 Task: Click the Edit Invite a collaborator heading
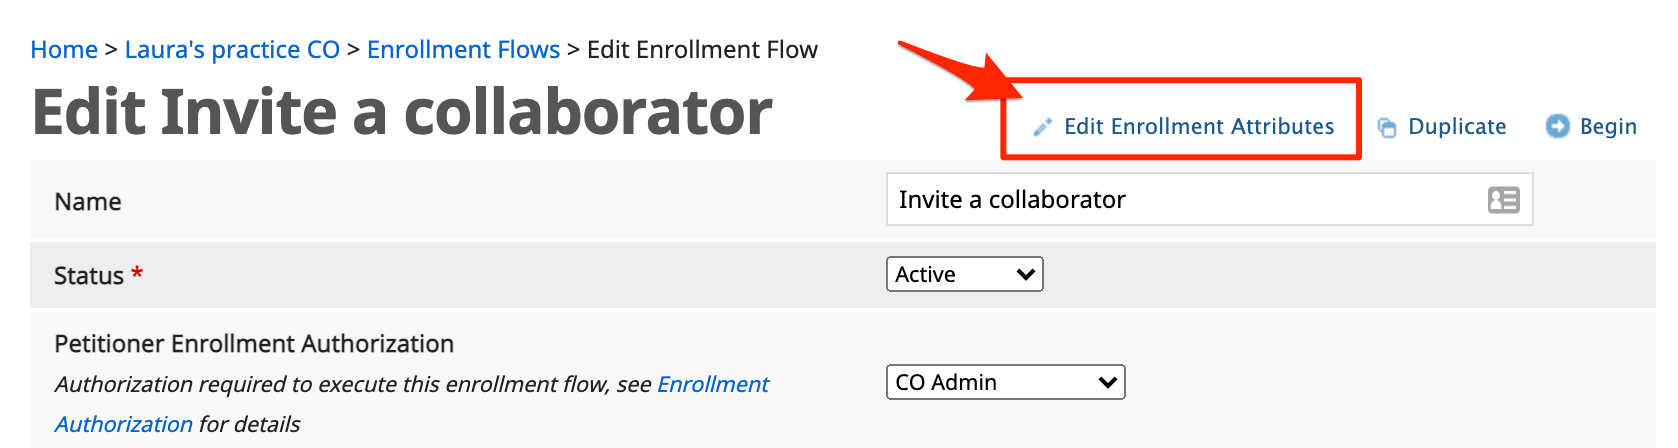click(402, 110)
